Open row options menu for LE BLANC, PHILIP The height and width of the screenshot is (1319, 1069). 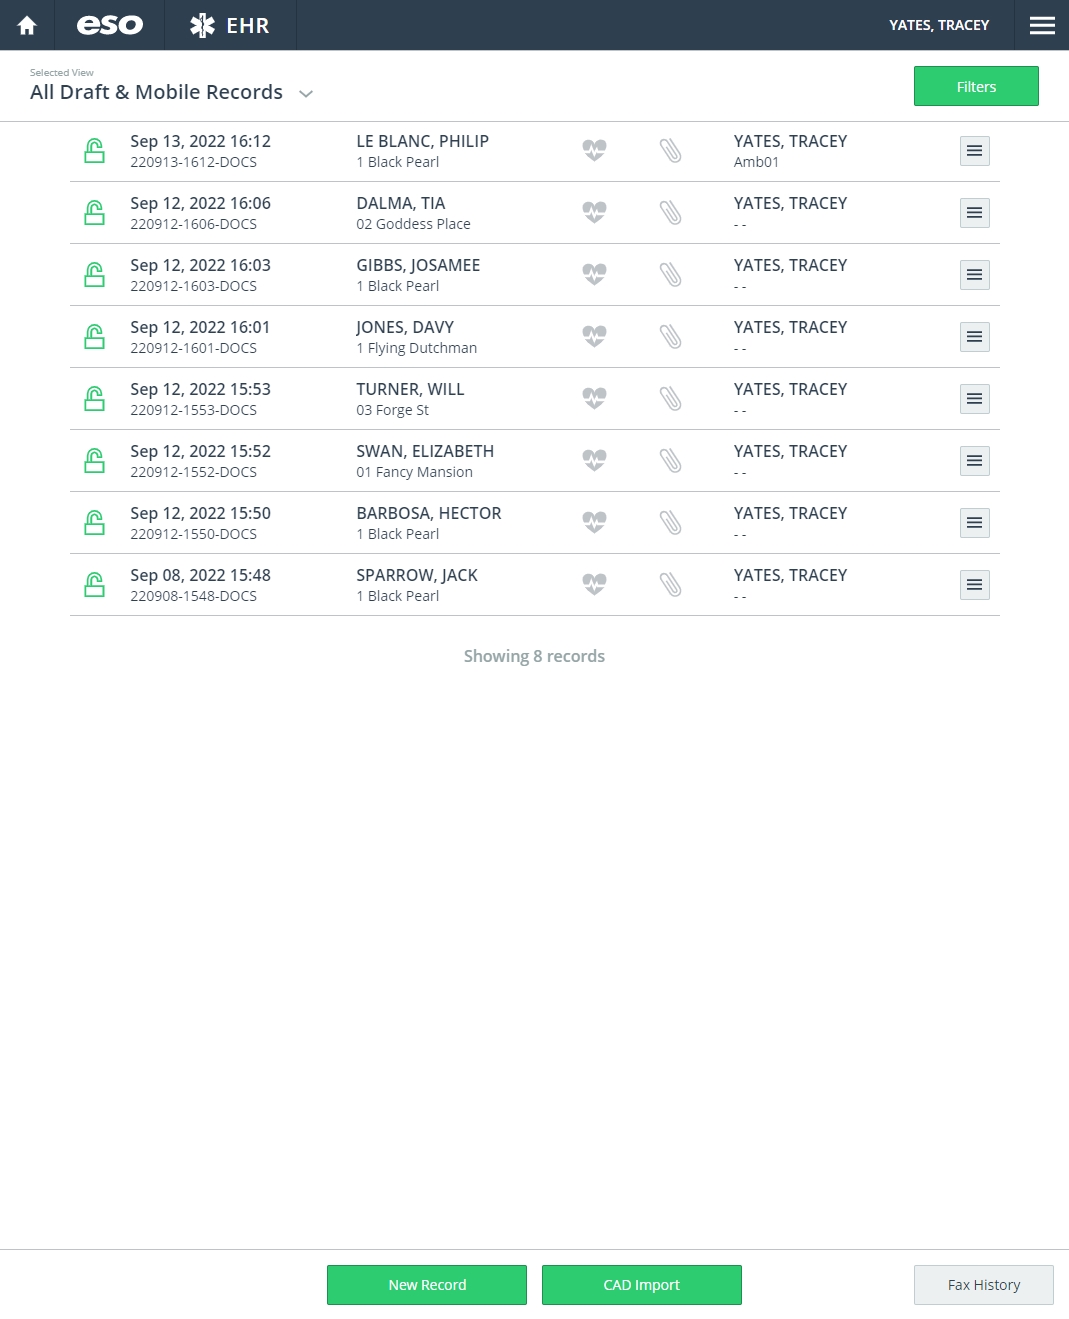tap(974, 151)
